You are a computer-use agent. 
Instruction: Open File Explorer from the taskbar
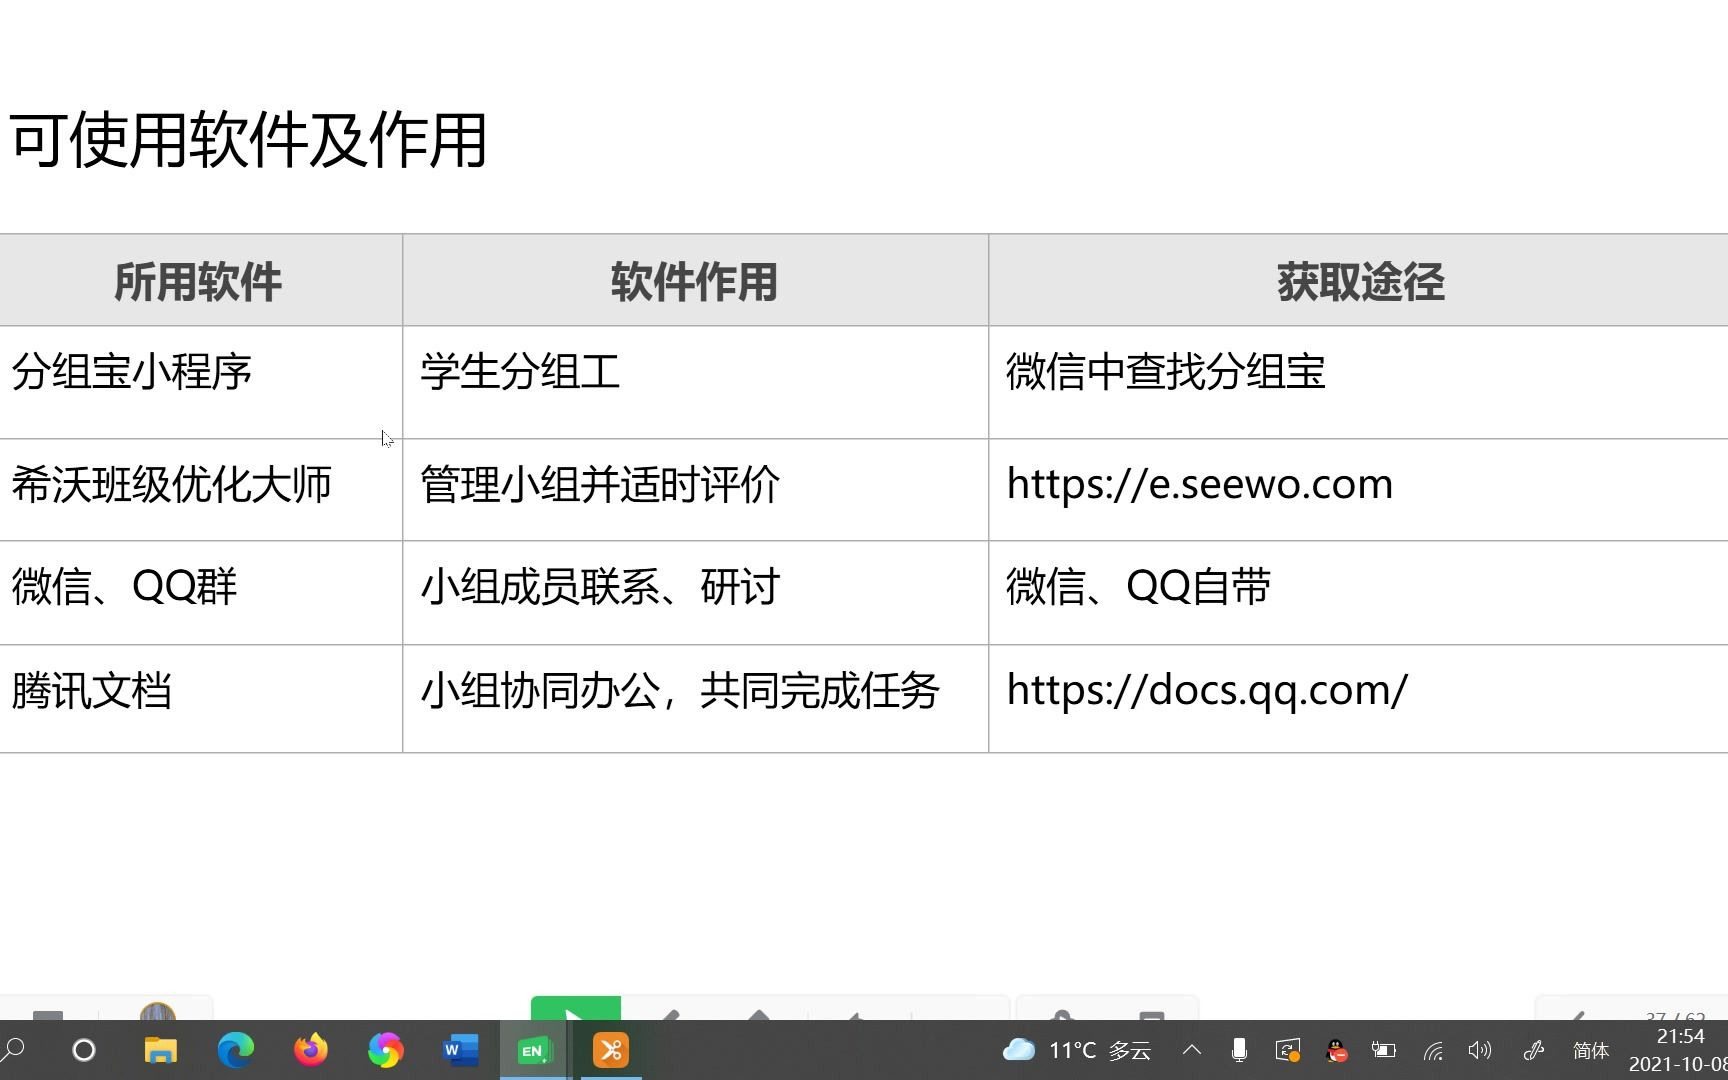click(160, 1050)
